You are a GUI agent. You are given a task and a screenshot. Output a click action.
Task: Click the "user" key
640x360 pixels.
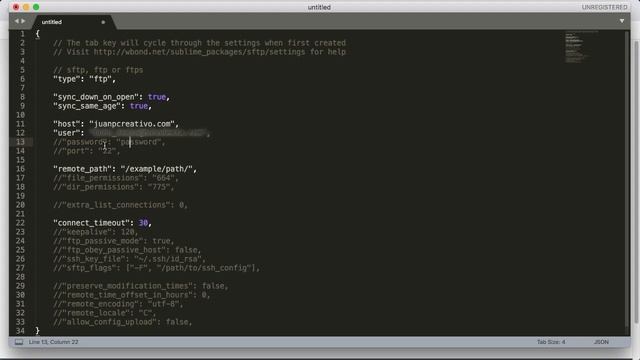[x=67, y=133]
